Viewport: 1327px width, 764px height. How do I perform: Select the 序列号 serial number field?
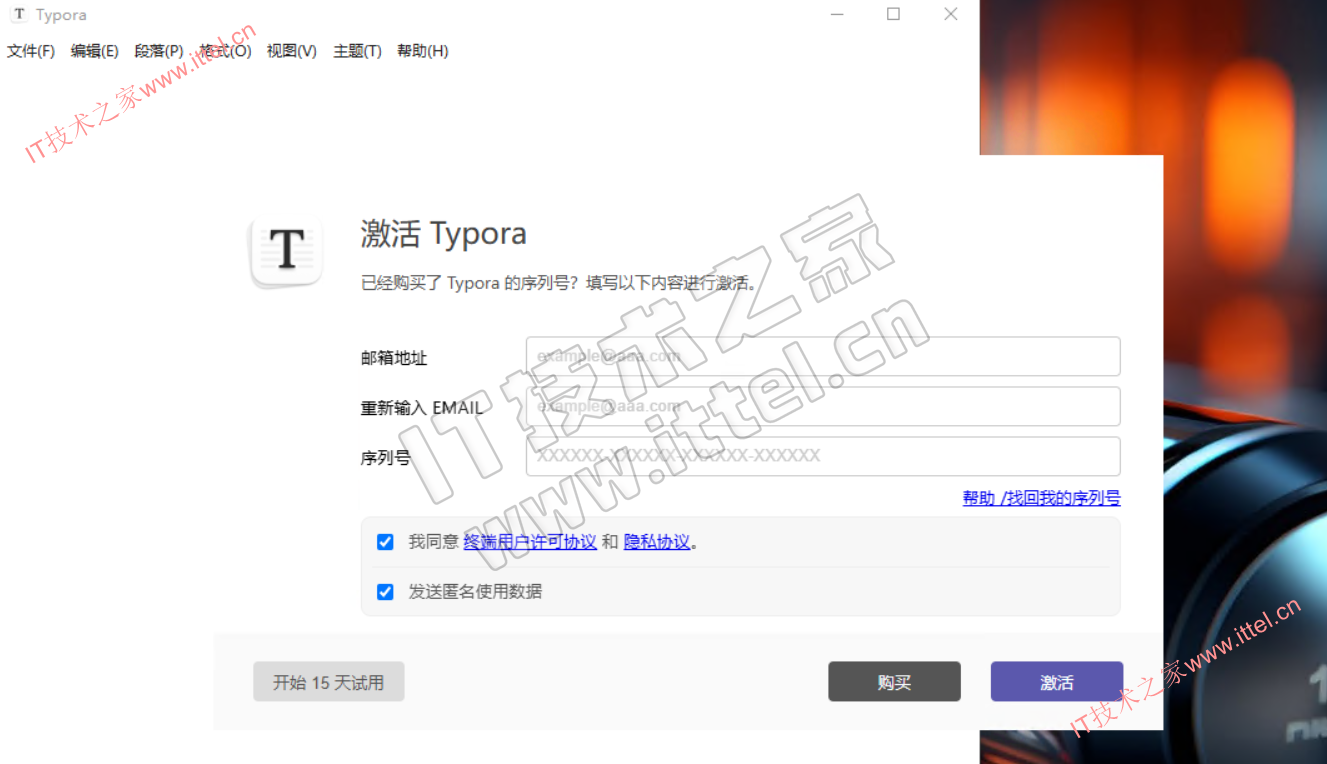click(822, 456)
